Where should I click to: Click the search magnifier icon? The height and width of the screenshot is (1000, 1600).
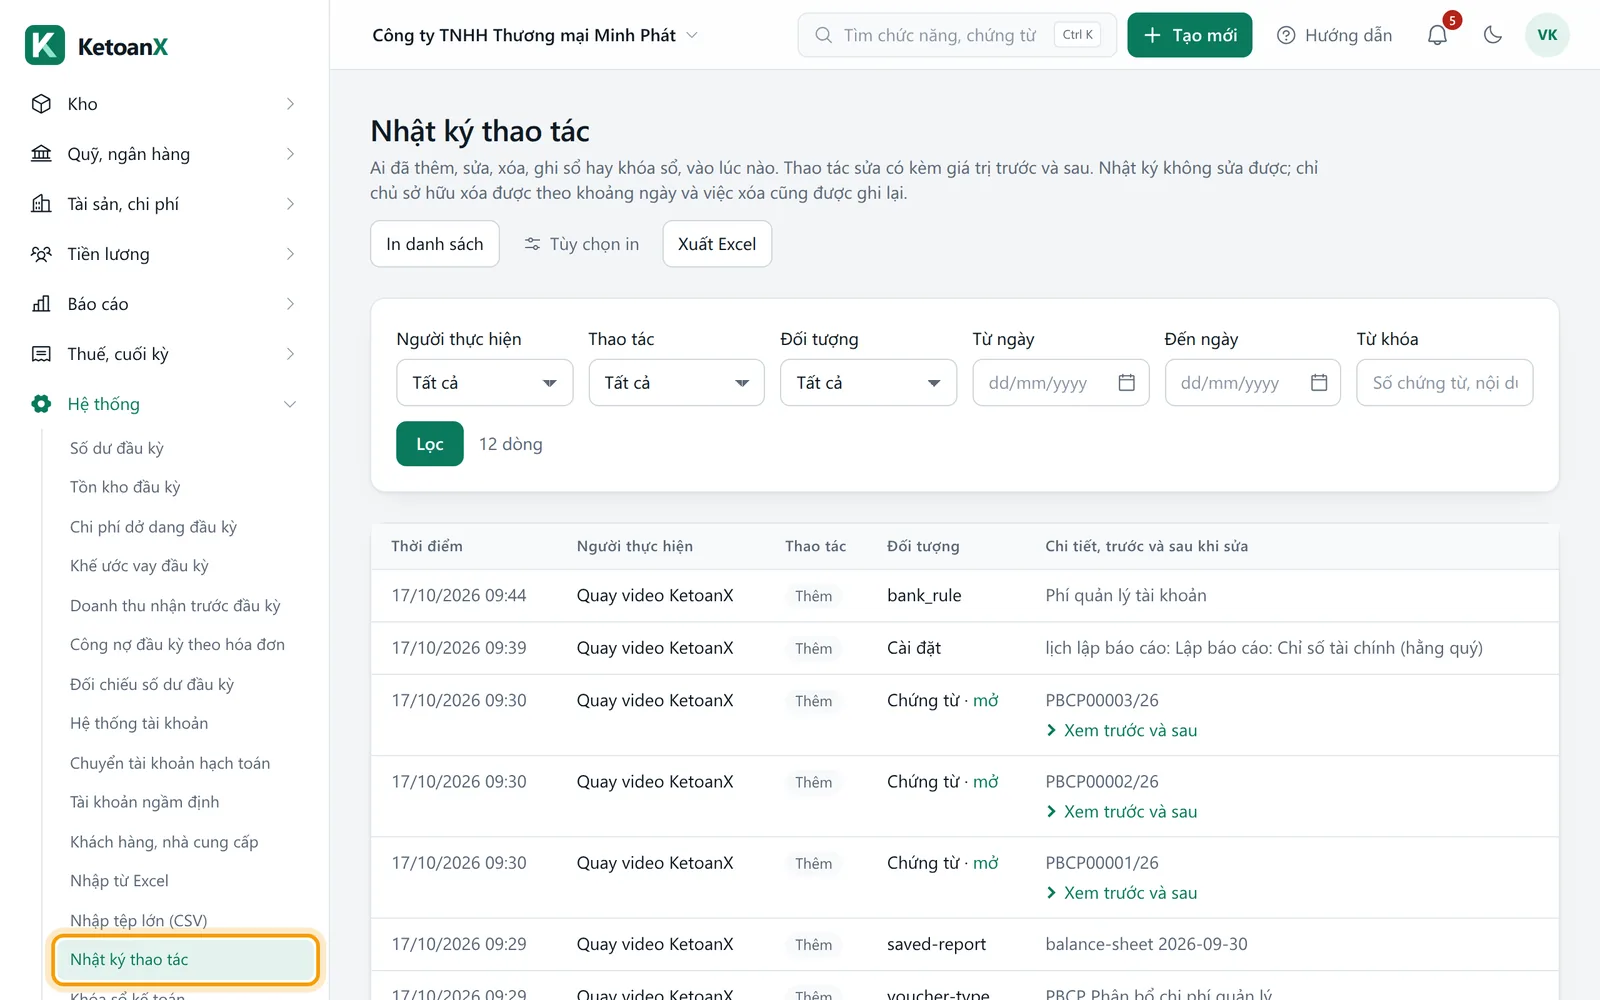pyautogui.click(x=823, y=35)
